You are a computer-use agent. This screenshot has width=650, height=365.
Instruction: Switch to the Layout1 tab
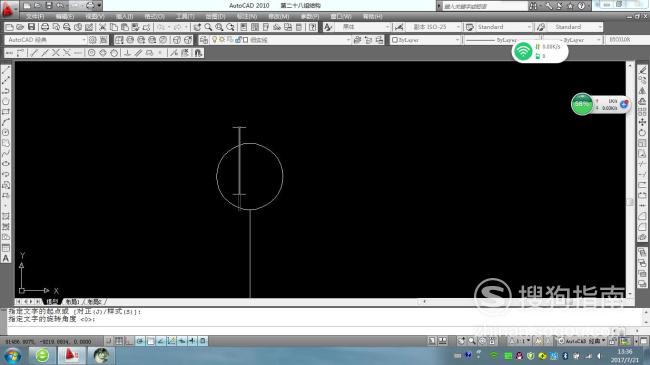[73, 302]
